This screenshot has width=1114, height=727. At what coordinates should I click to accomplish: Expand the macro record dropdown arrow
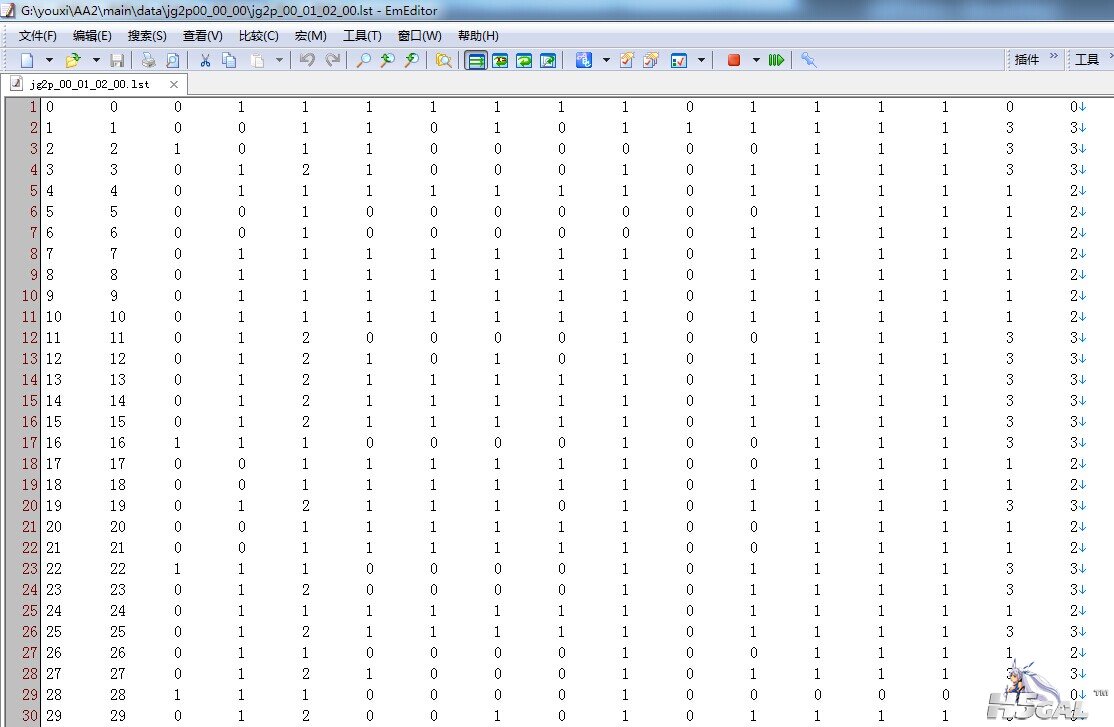click(x=756, y=60)
